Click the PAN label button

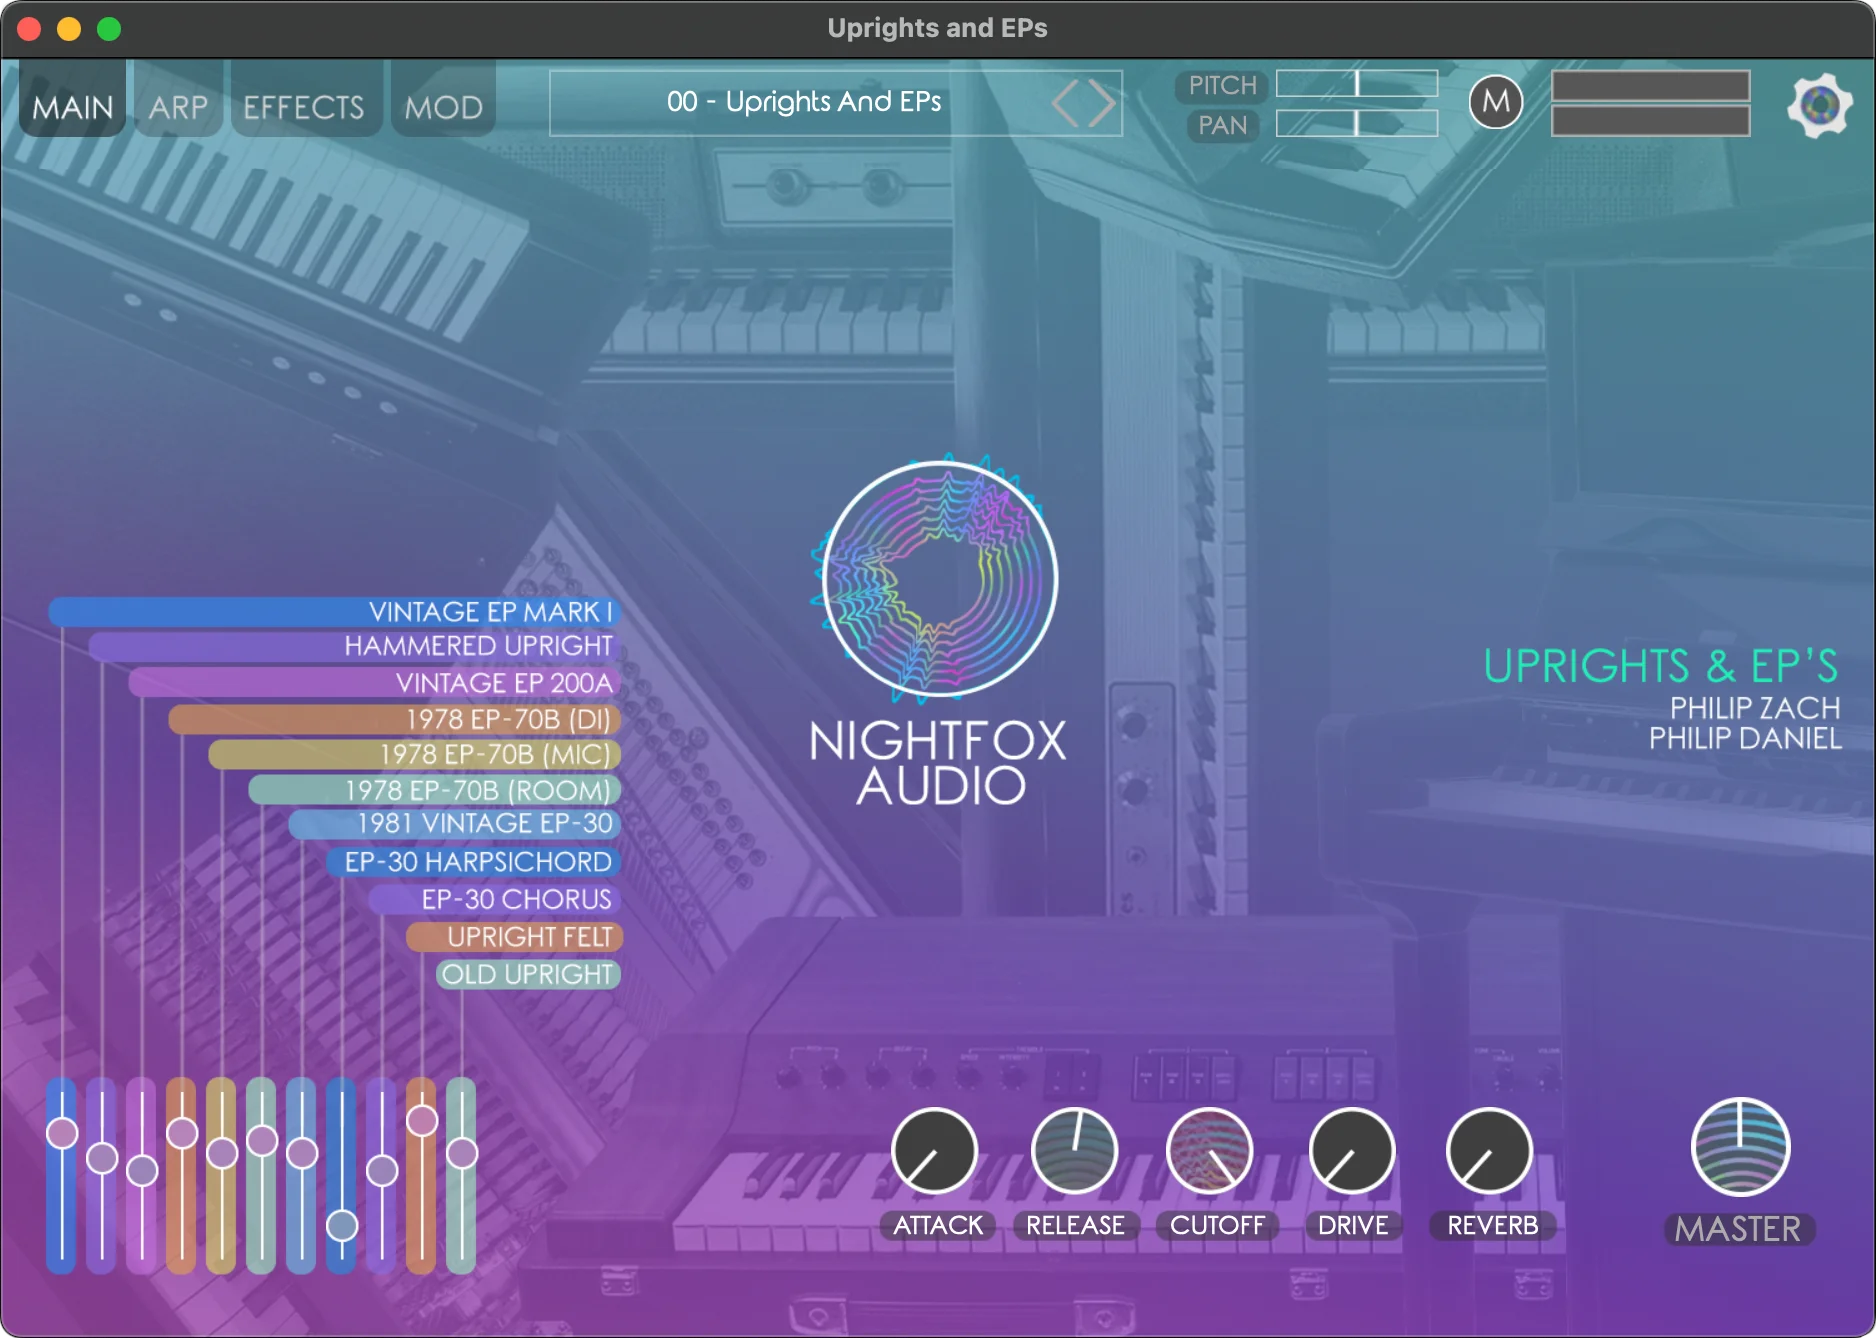[1222, 126]
